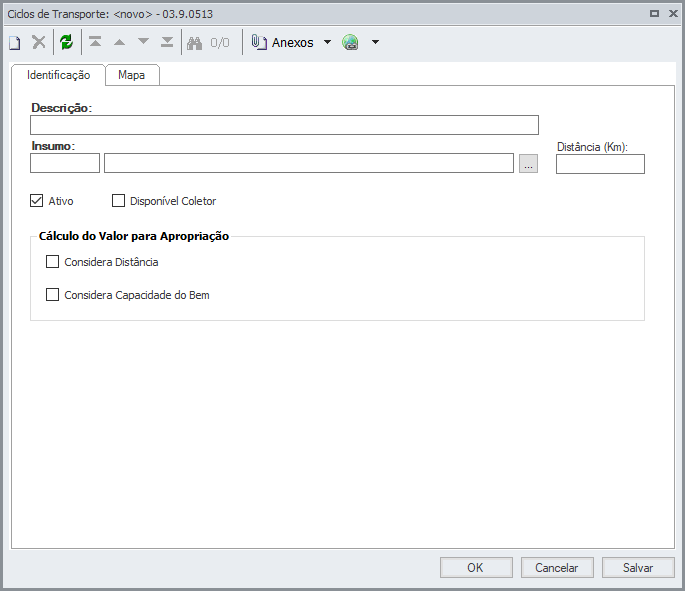Click the Cancelar button
The image size is (685, 591).
pos(557,567)
